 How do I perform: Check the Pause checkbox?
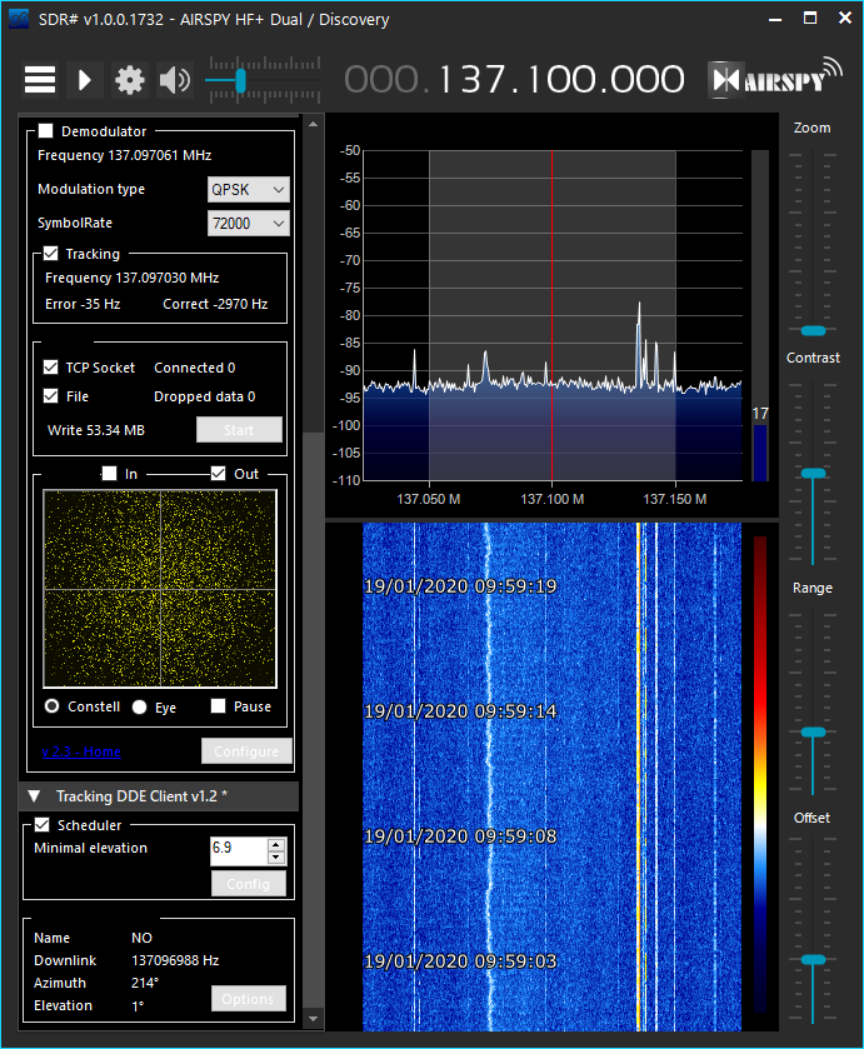tap(218, 706)
